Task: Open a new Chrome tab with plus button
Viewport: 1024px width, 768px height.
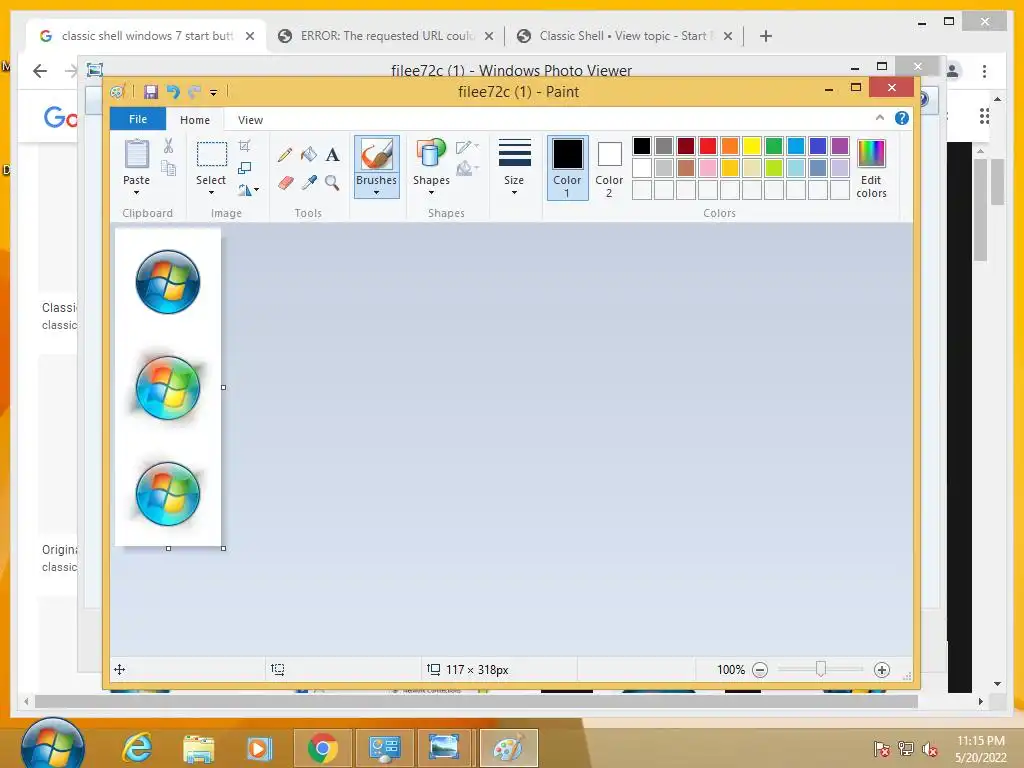Action: pyautogui.click(x=766, y=36)
